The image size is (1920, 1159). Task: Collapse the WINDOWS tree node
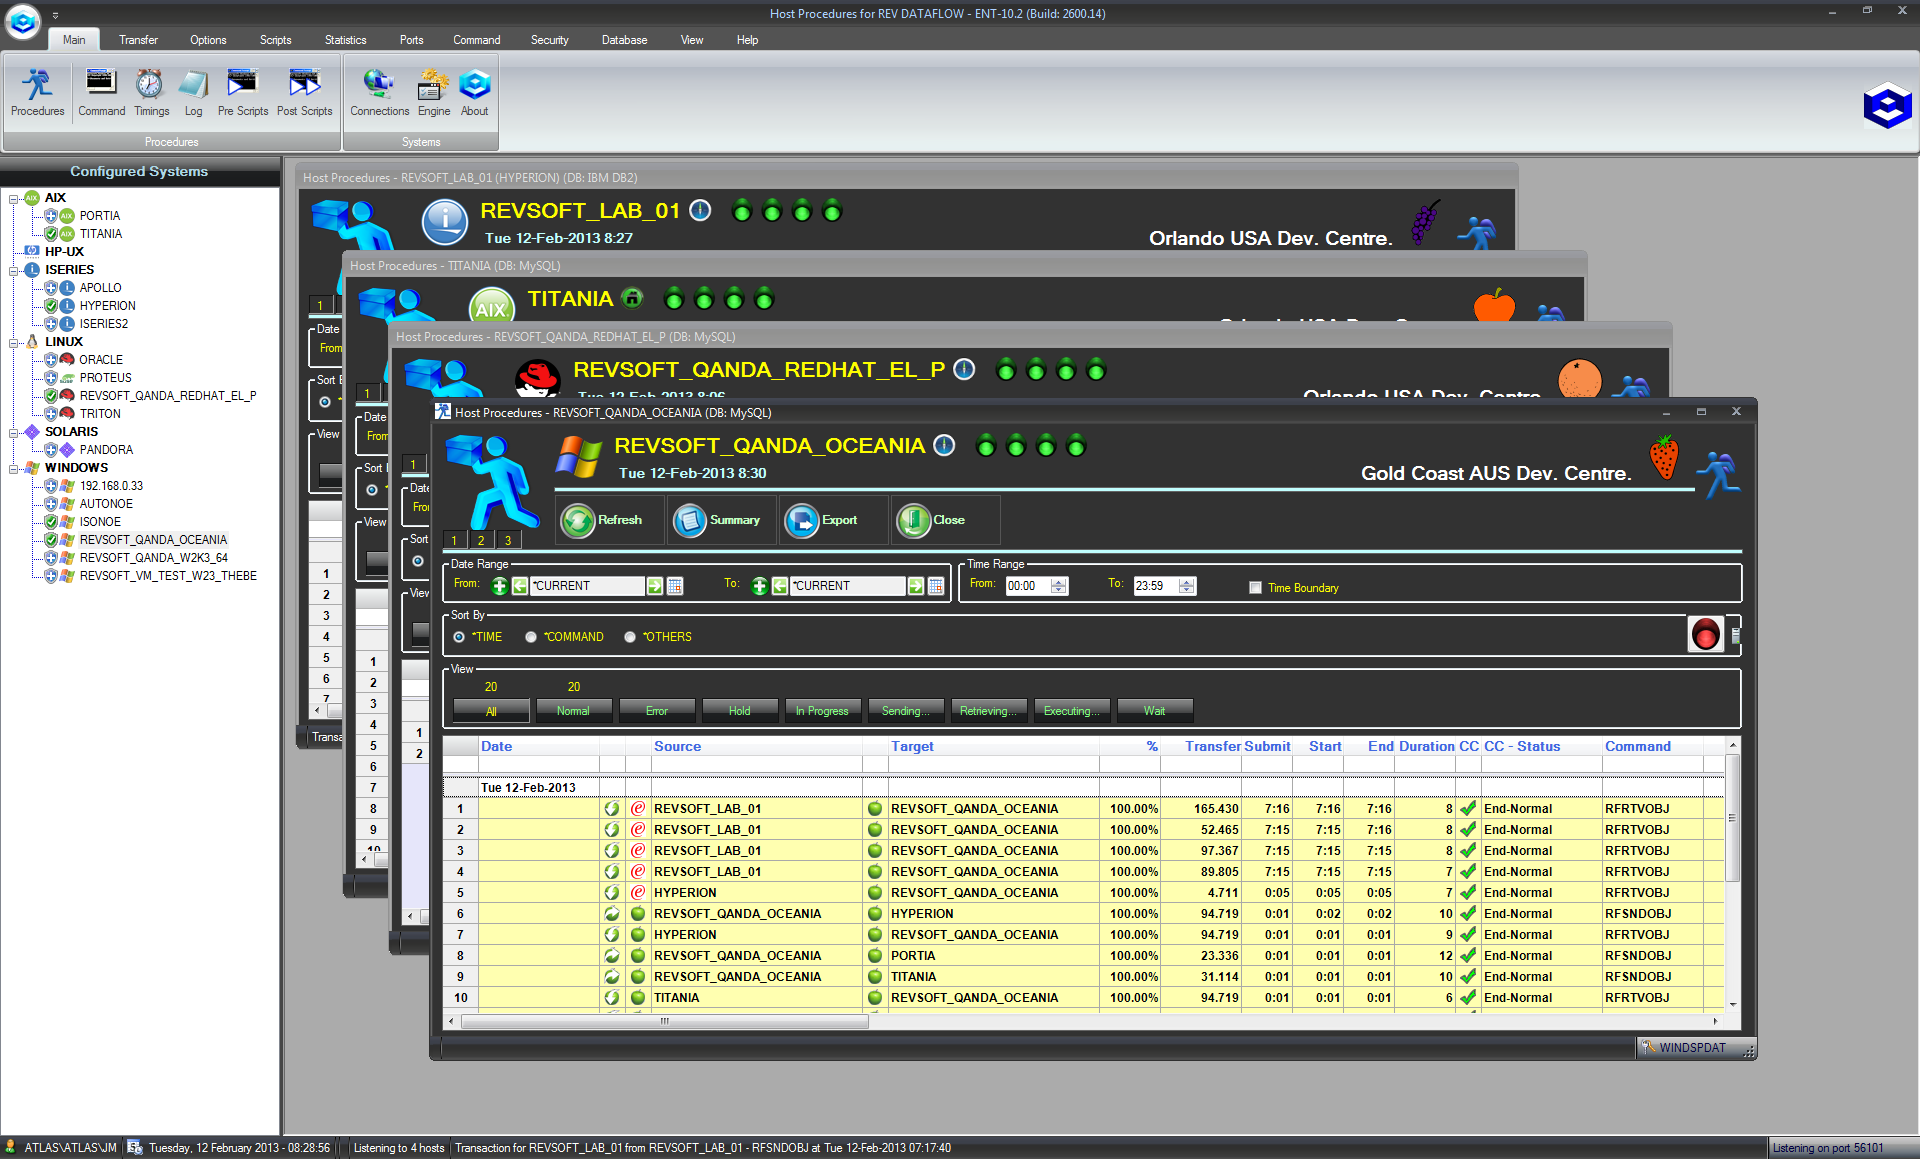(14, 468)
